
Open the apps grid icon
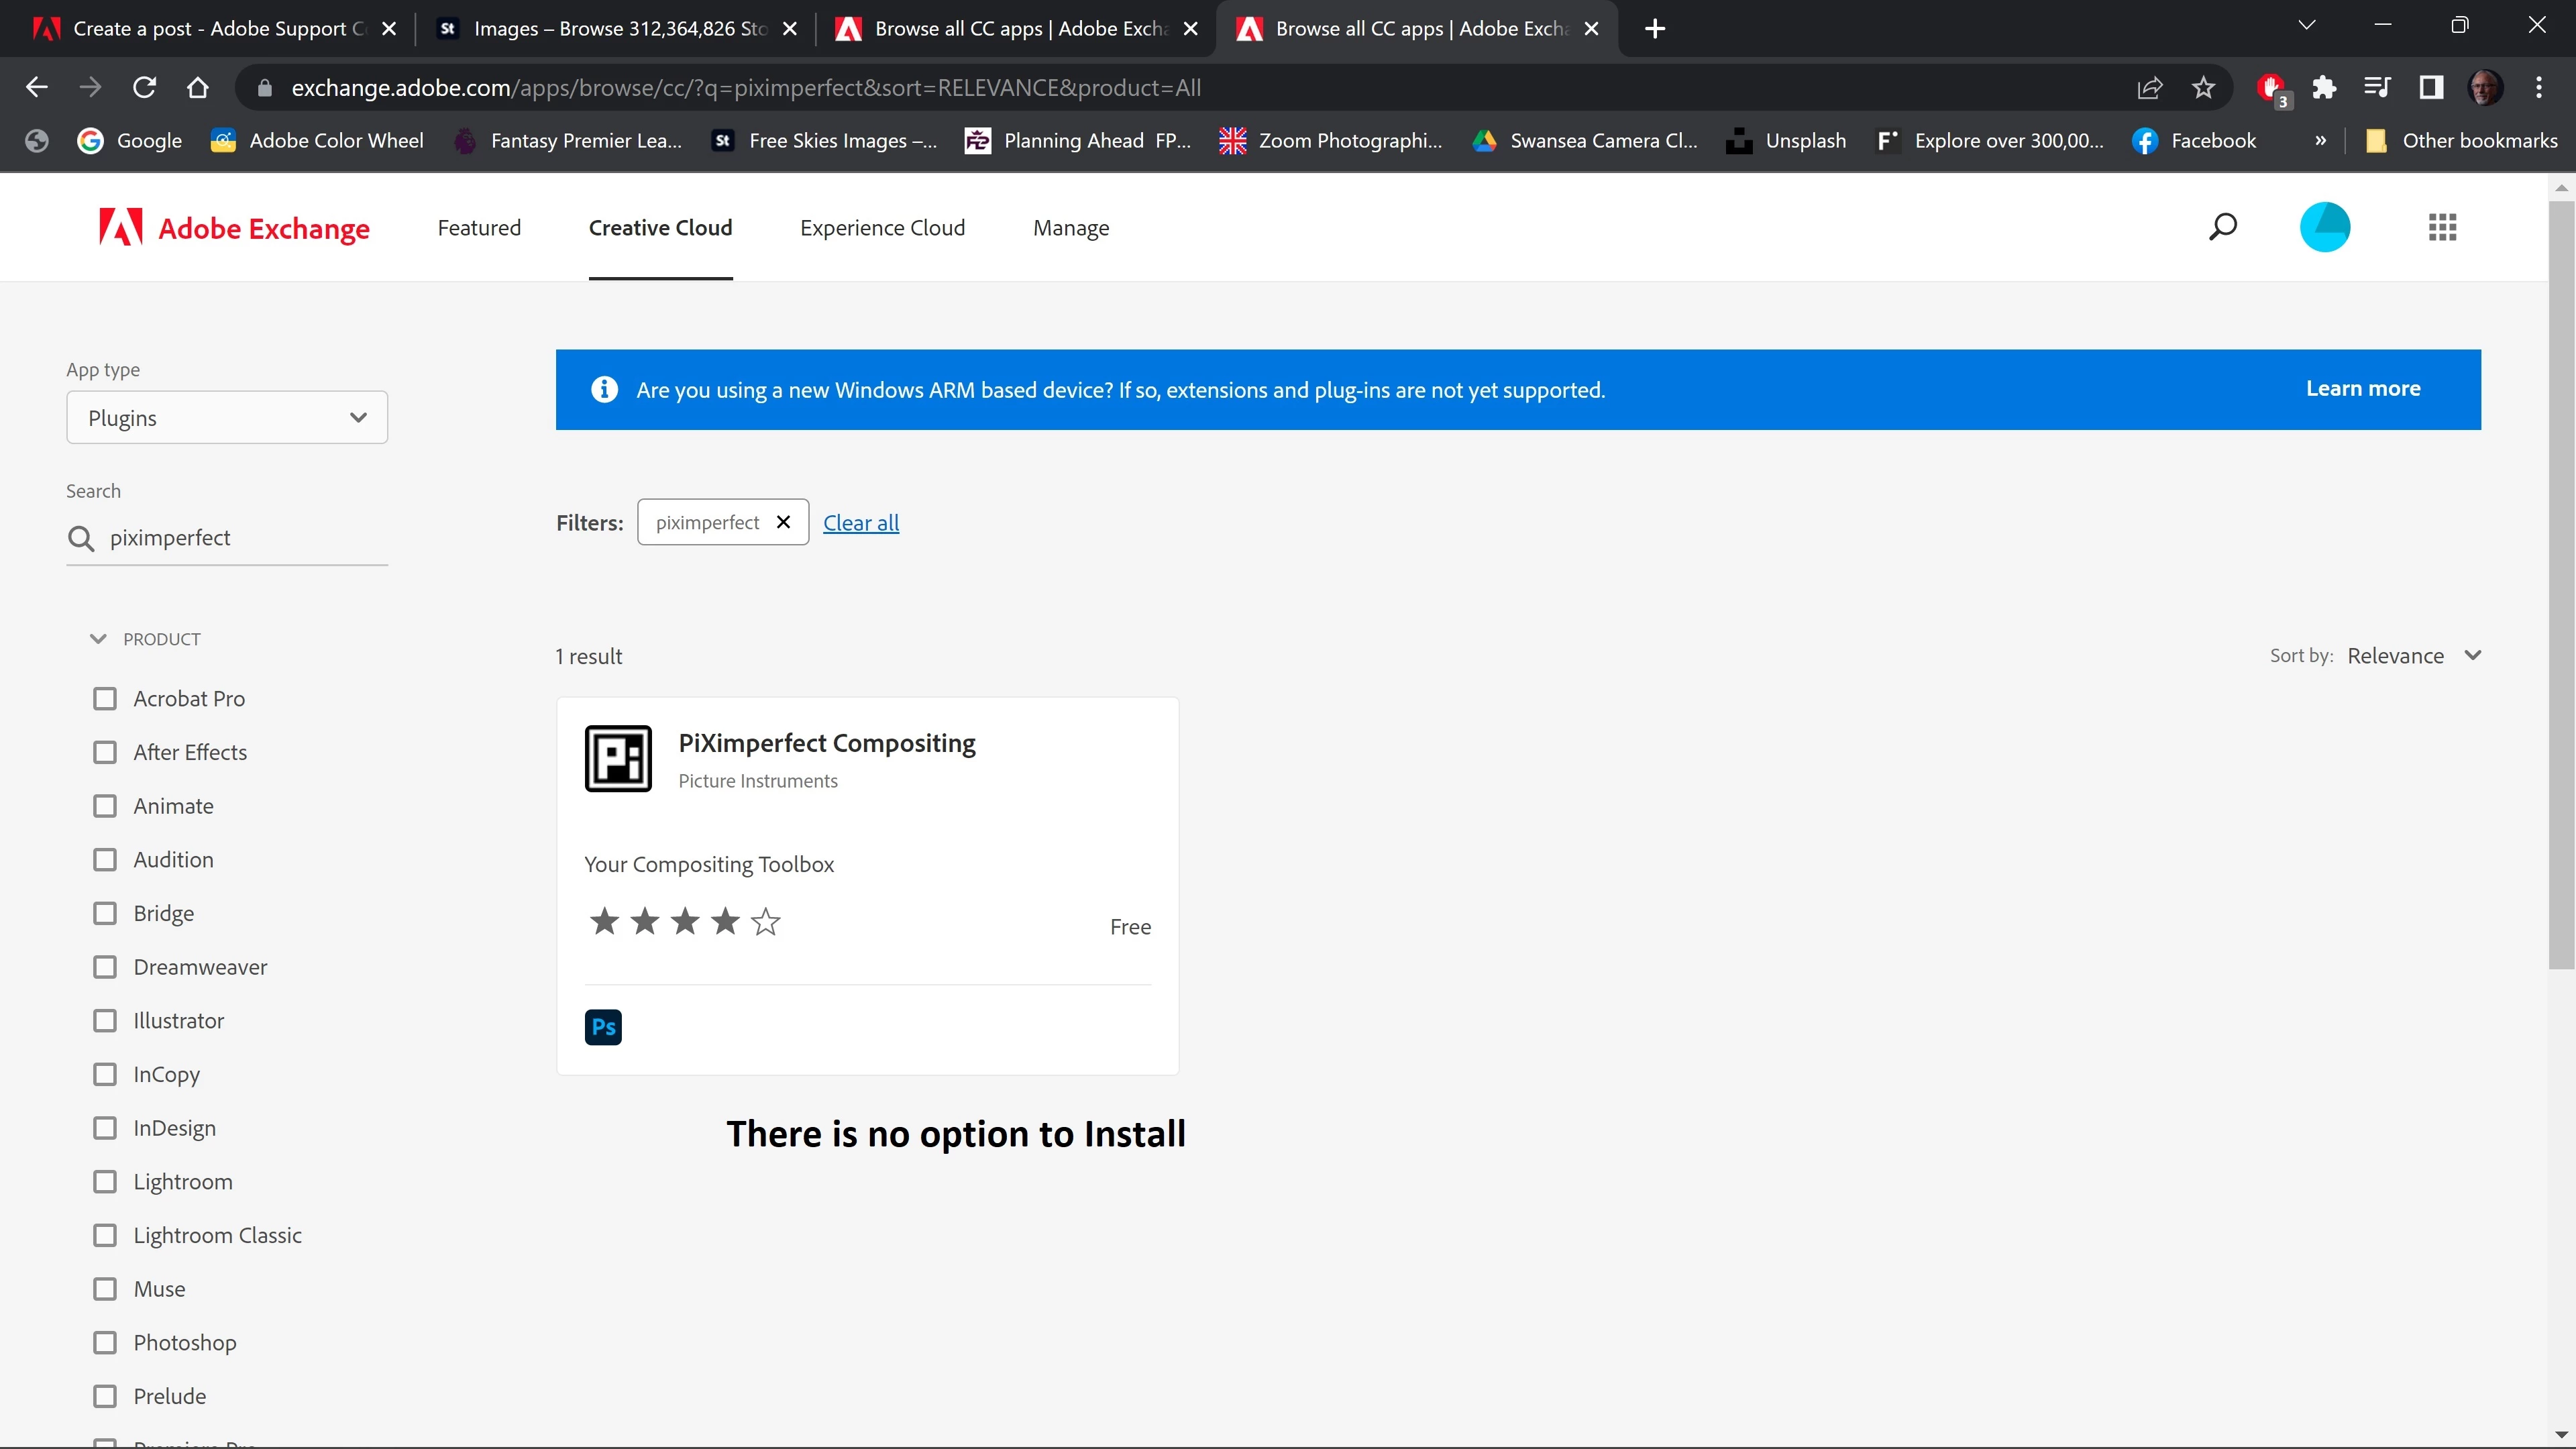point(2442,227)
